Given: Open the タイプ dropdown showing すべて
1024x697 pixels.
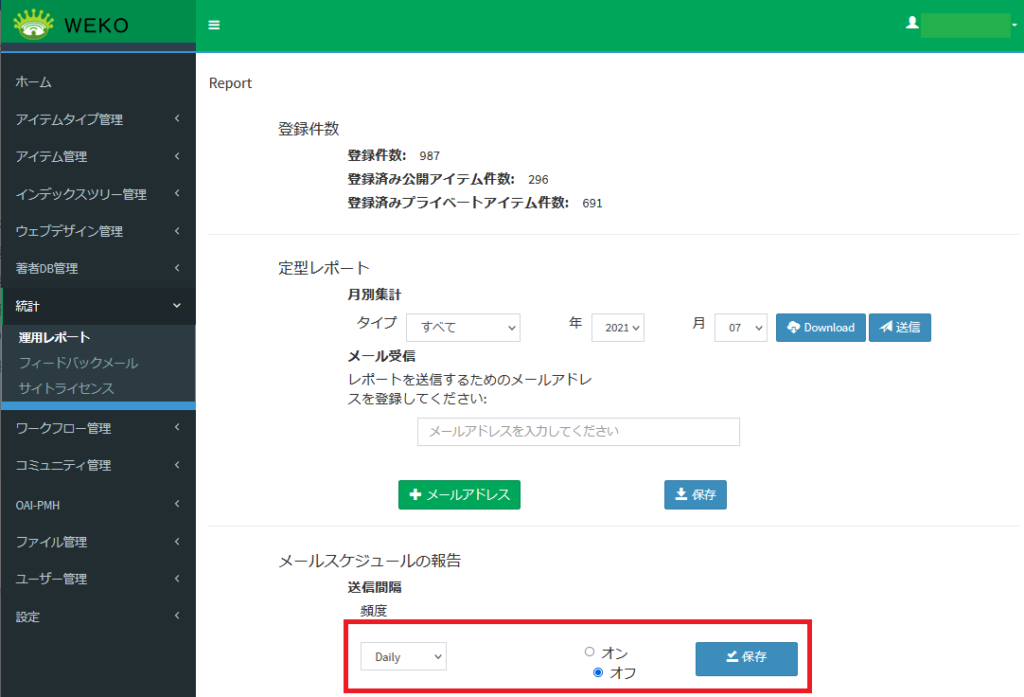Looking at the screenshot, I should click(463, 327).
